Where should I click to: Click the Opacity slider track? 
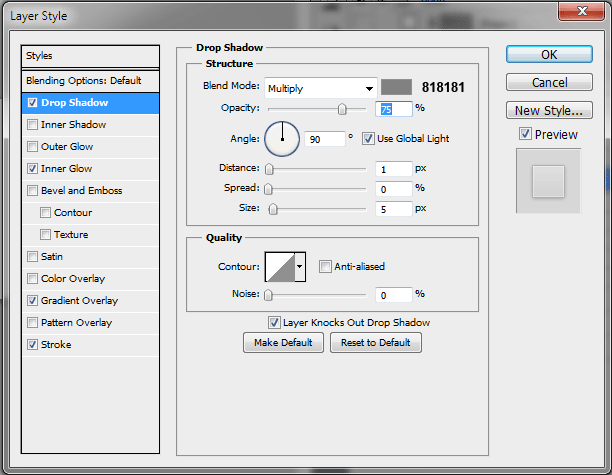click(315, 108)
